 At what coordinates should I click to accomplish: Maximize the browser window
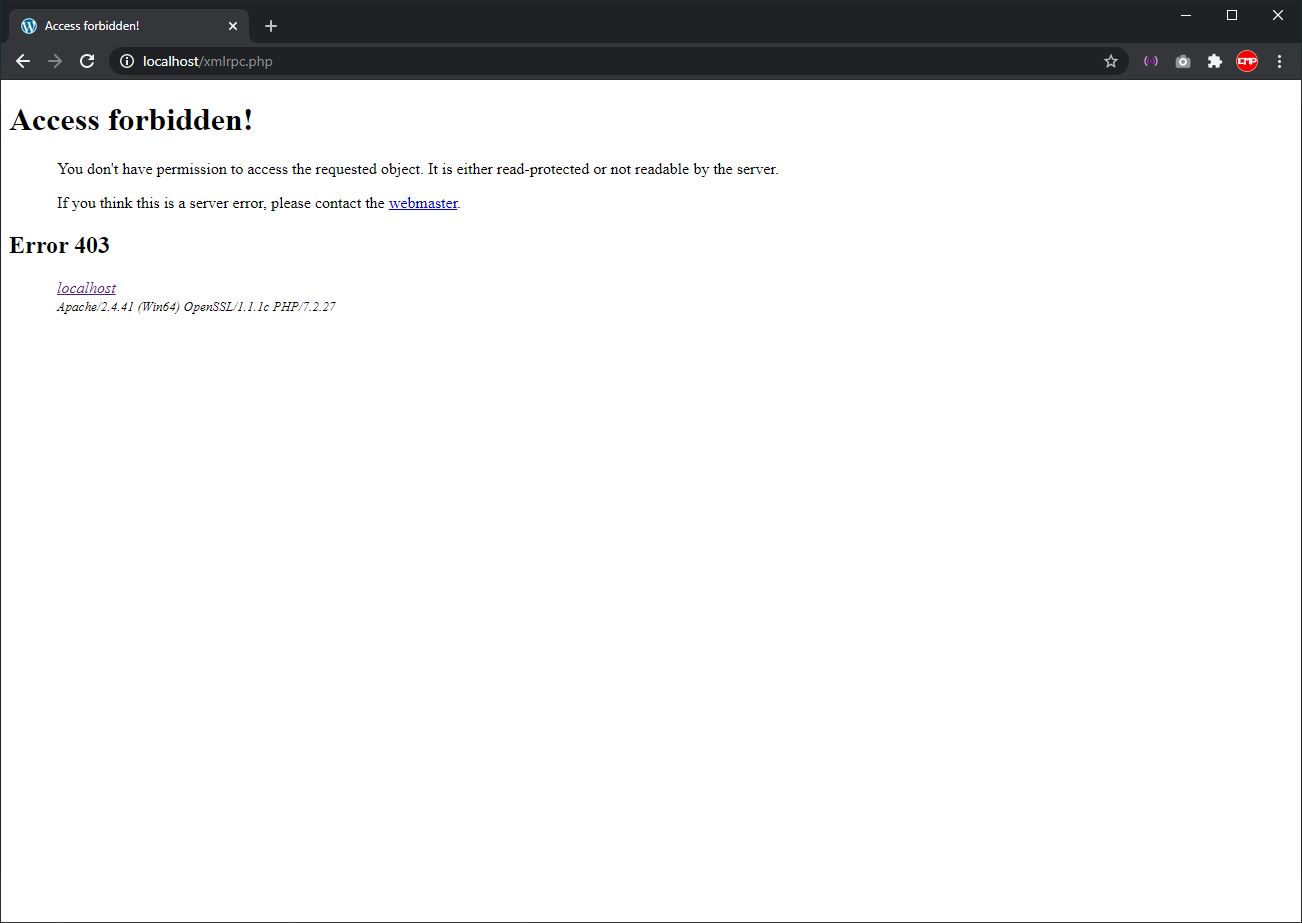(1232, 15)
